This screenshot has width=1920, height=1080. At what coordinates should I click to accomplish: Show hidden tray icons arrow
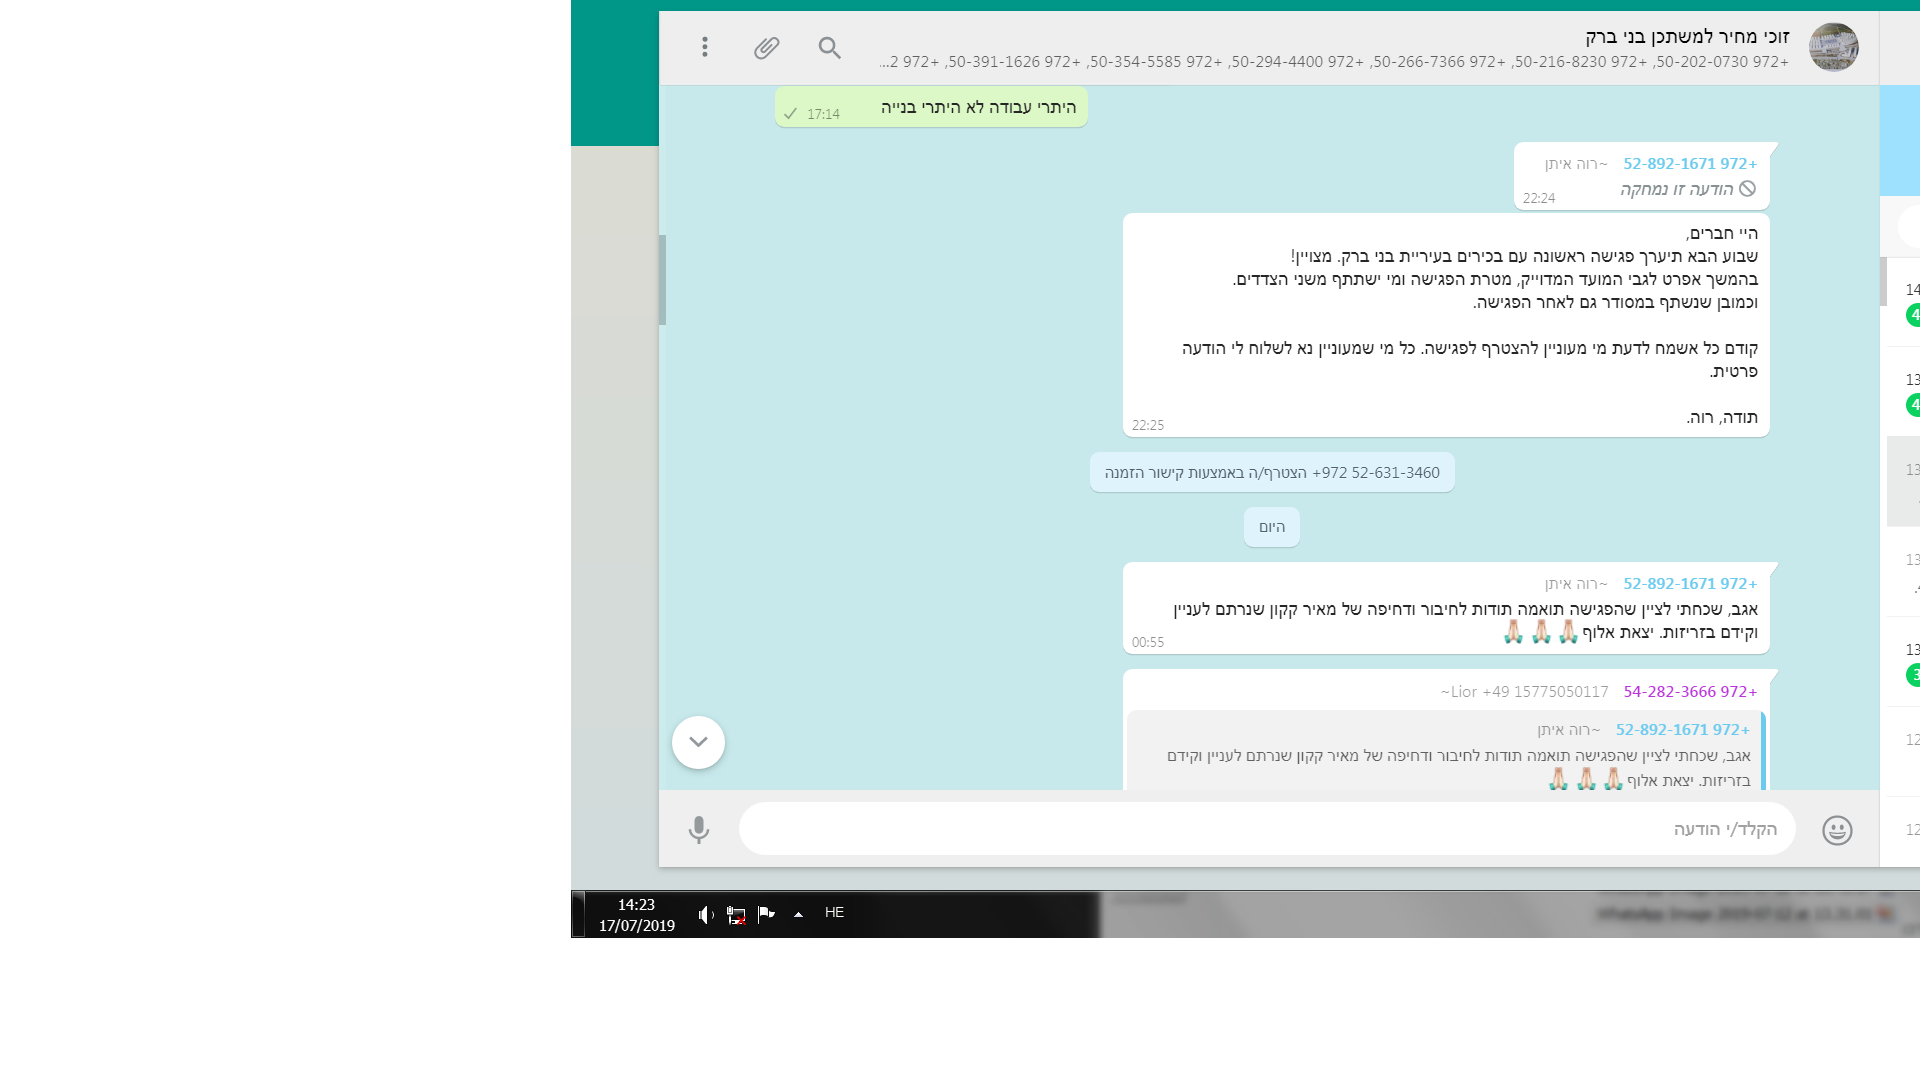point(798,914)
